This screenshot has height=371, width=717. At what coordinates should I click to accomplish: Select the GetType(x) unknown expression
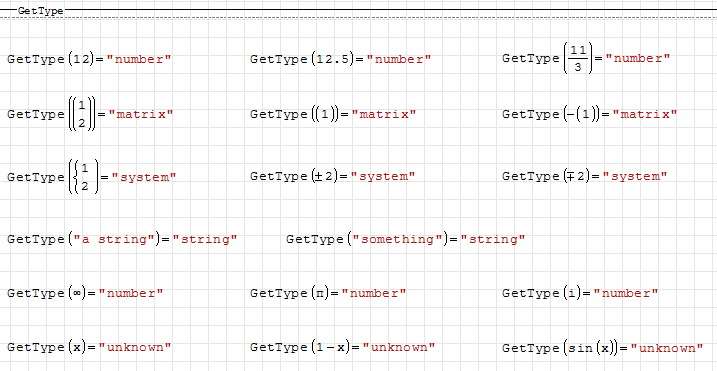89,347
